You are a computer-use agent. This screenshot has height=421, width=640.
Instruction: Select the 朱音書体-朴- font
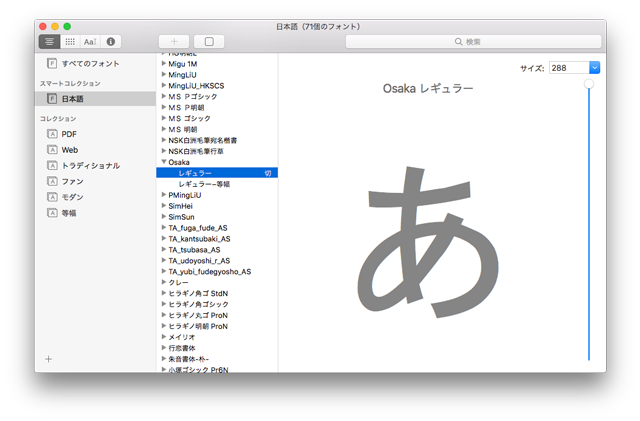[x=189, y=359]
